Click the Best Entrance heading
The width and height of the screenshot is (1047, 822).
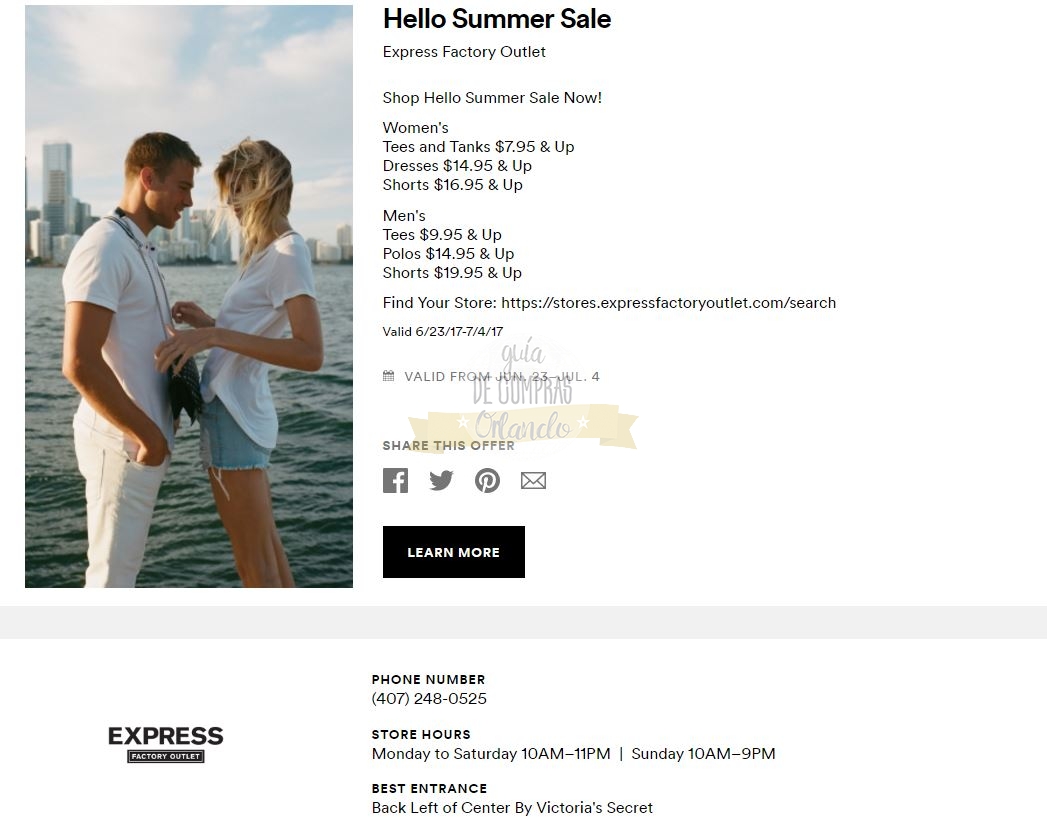tap(429, 789)
